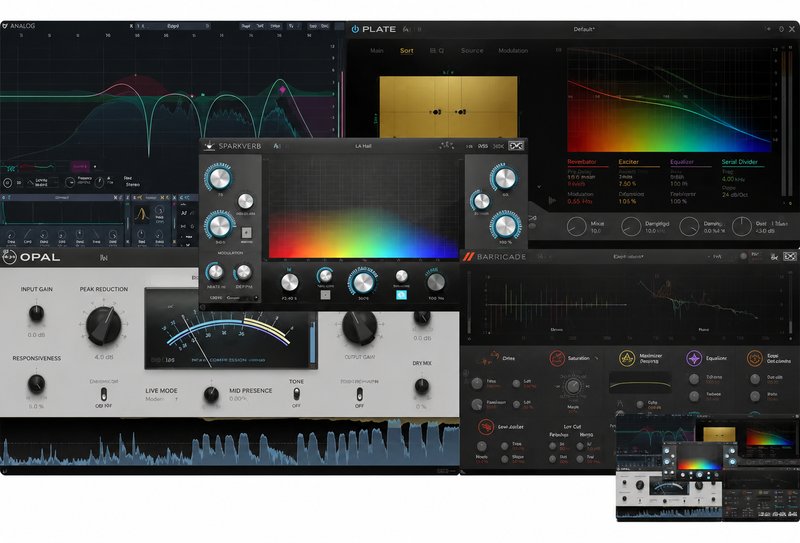Open the Barricade preset menu

[628, 257]
